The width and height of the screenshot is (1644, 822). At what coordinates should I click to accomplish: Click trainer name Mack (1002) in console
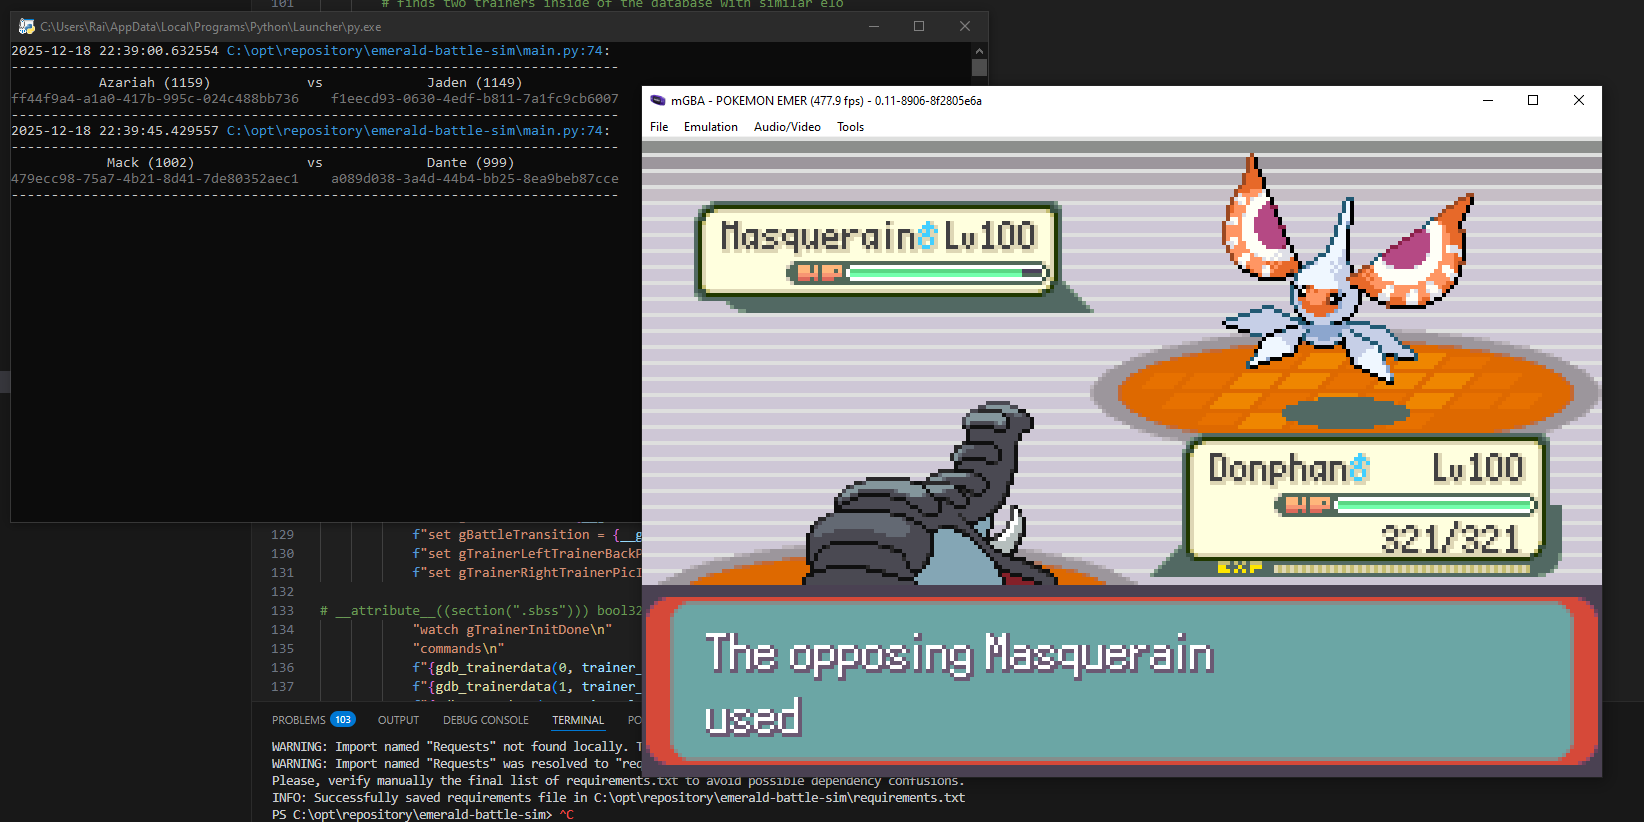pos(150,163)
